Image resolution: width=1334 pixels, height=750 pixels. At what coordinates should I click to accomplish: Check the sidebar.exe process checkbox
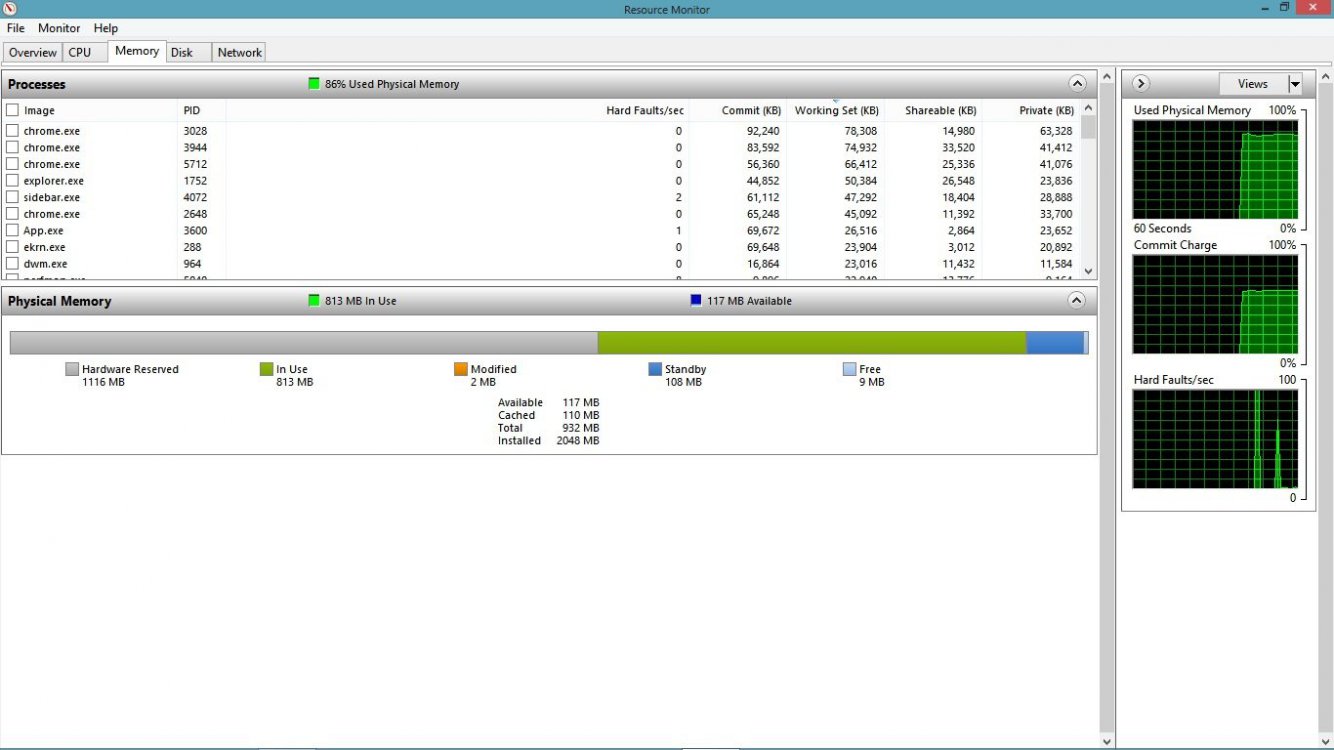[x=11, y=197]
